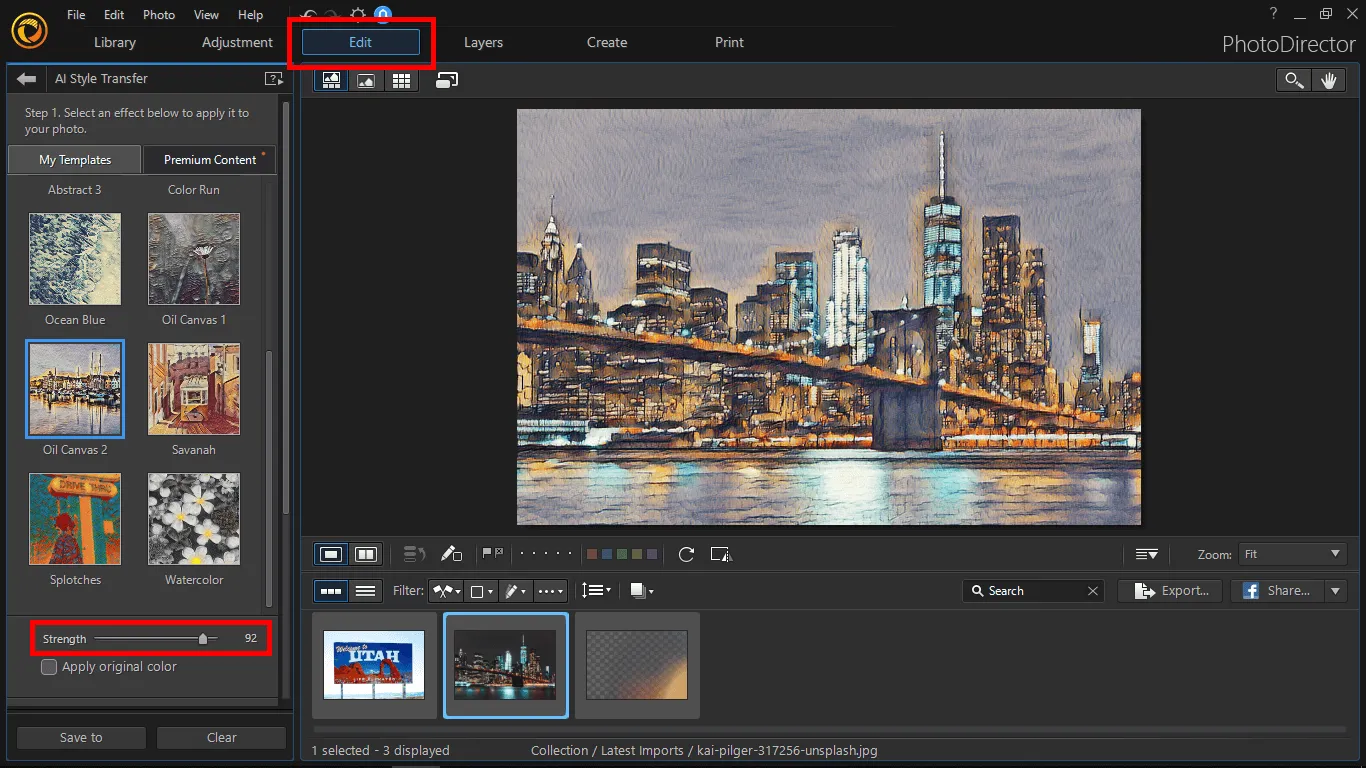Select the hand pan tool
The width and height of the screenshot is (1366, 768).
(1328, 81)
